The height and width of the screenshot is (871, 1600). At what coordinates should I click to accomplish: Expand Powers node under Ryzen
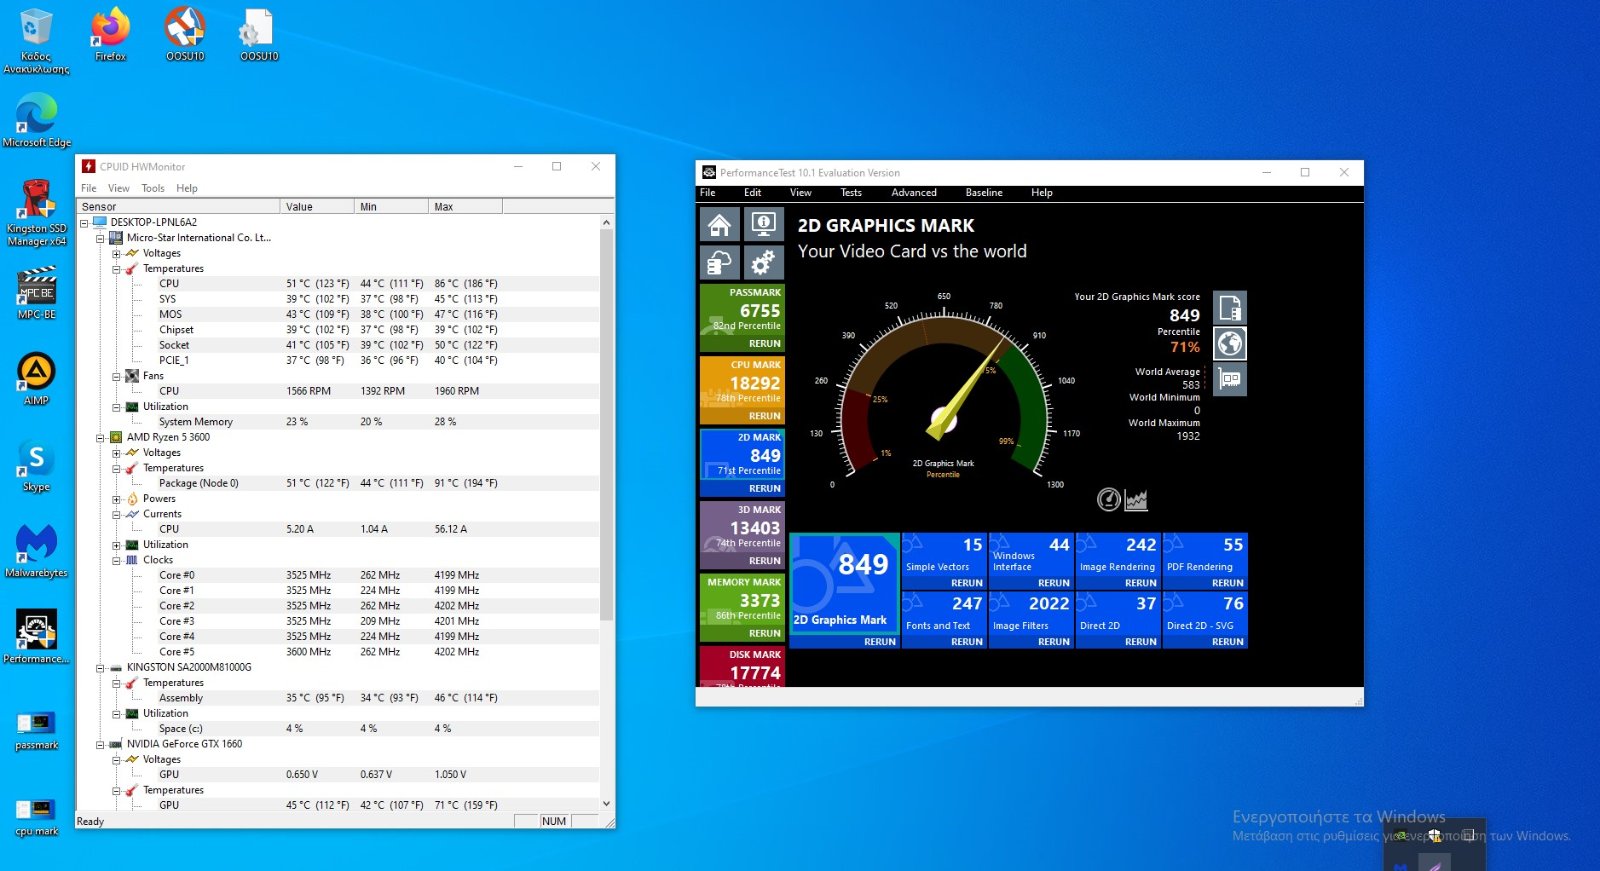pos(116,499)
